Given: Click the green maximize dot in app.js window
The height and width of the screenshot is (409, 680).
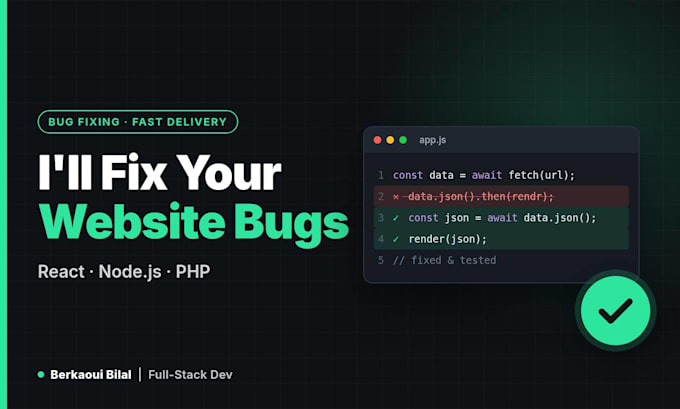Looking at the screenshot, I should click(403, 140).
